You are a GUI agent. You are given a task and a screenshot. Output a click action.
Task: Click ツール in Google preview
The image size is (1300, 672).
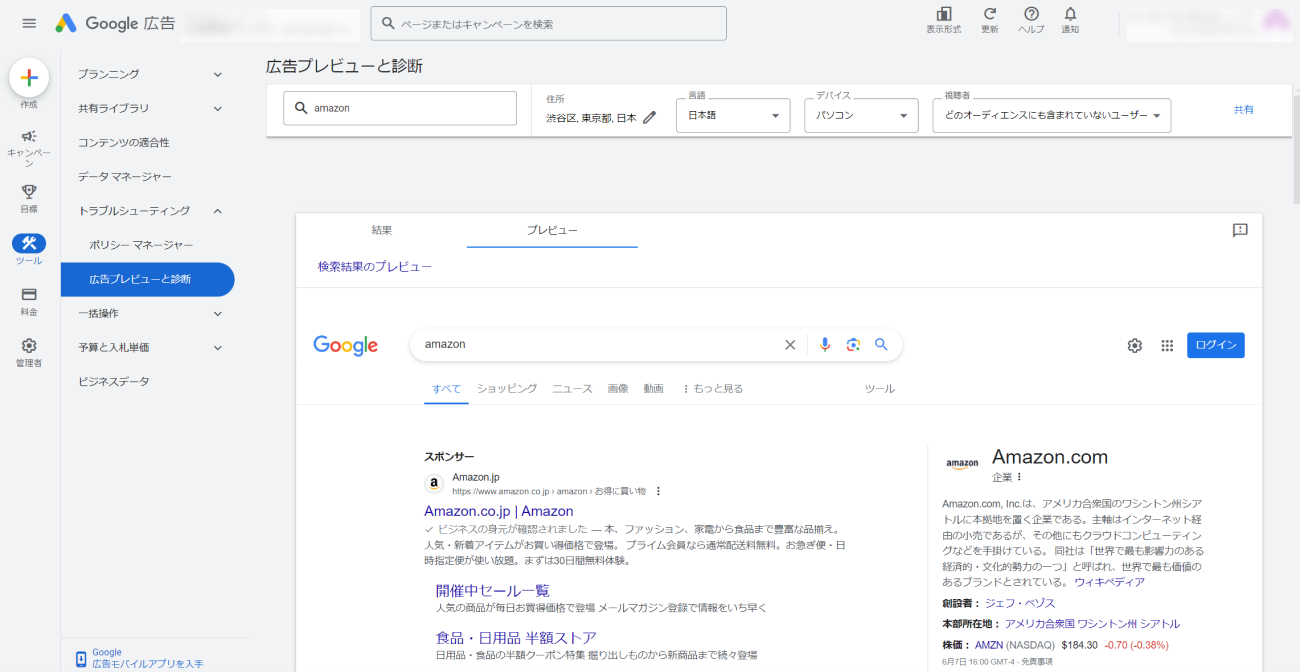(880, 388)
